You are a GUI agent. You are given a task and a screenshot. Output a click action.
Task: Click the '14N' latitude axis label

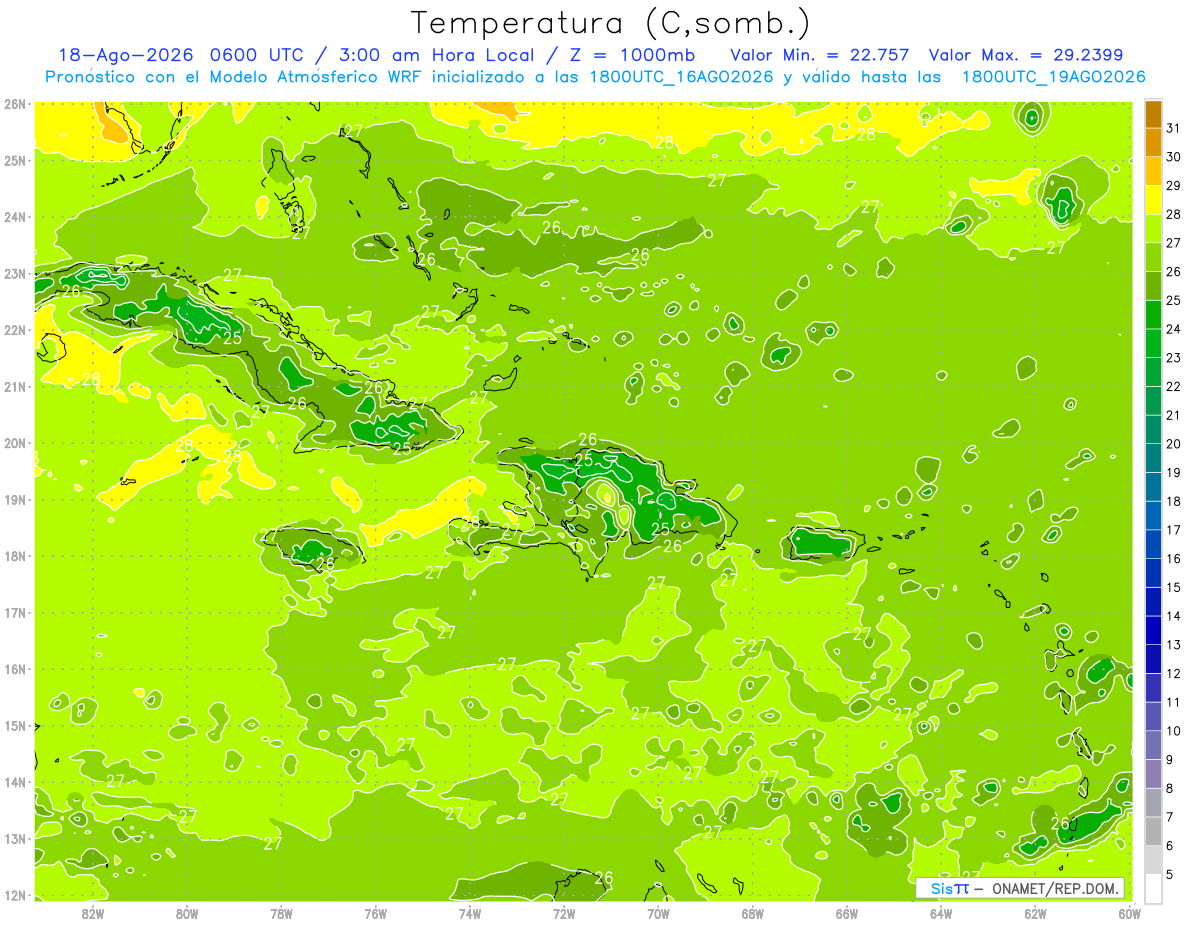(x=15, y=782)
